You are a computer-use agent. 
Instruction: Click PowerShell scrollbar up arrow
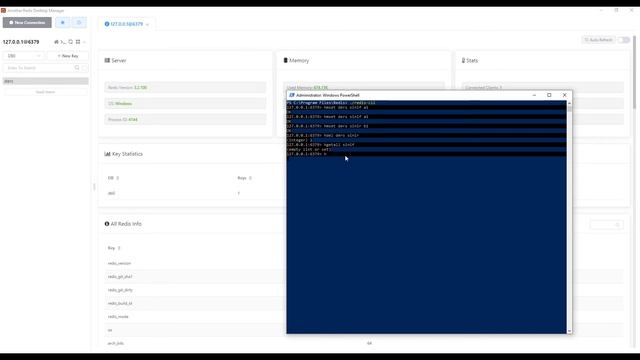click(x=569, y=103)
